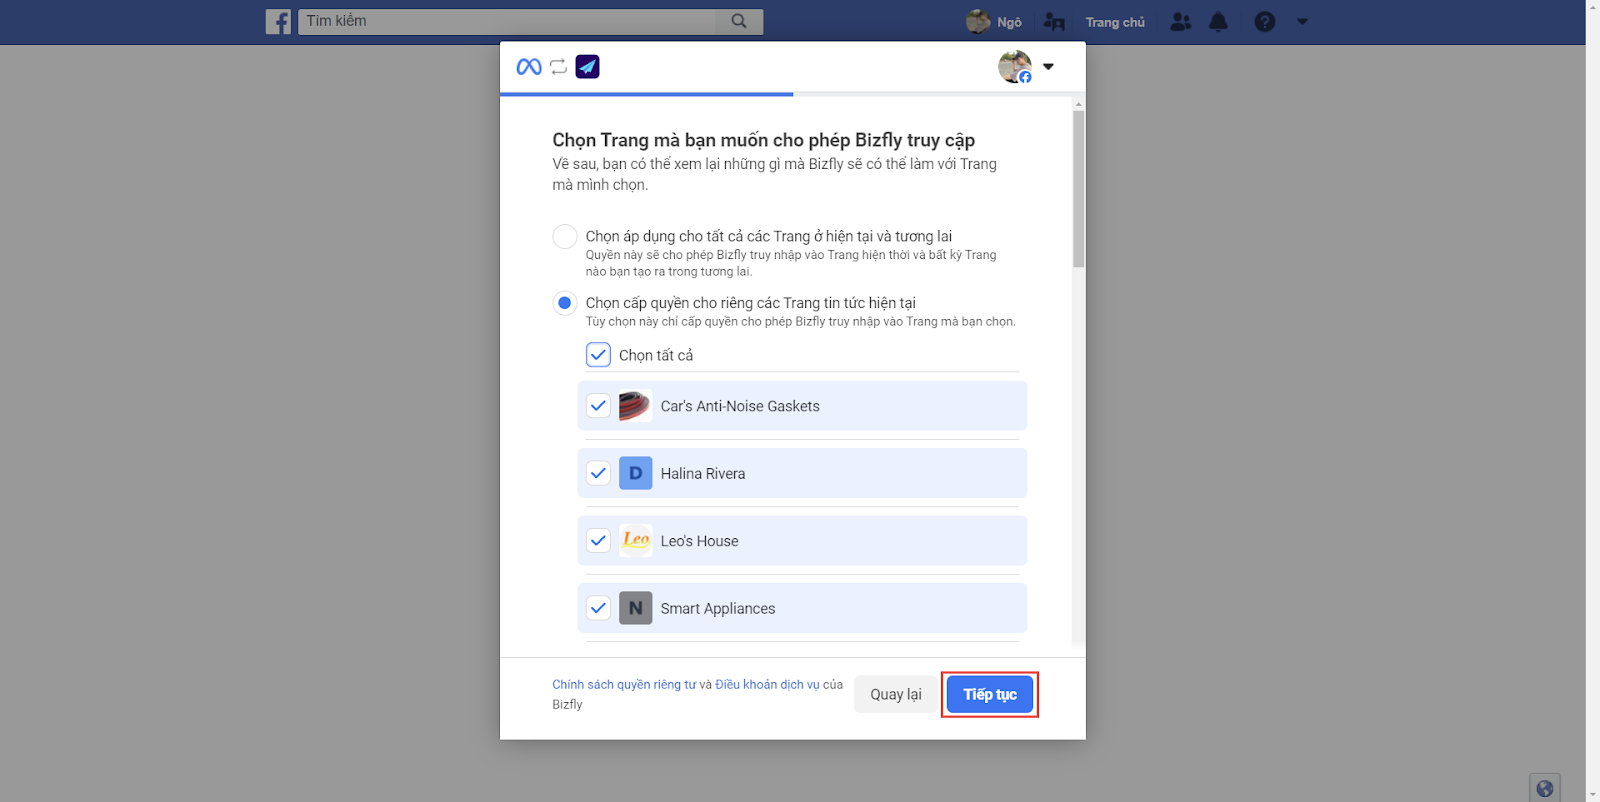Screen dimensions: 1600x802
Task: Toggle the Chọn tất cả checkbox
Action: pos(598,355)
